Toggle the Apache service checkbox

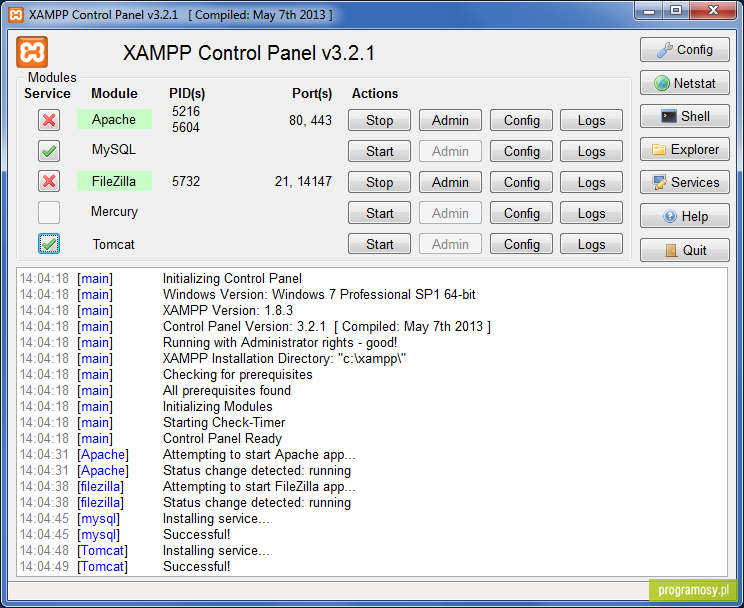(49, 120)
